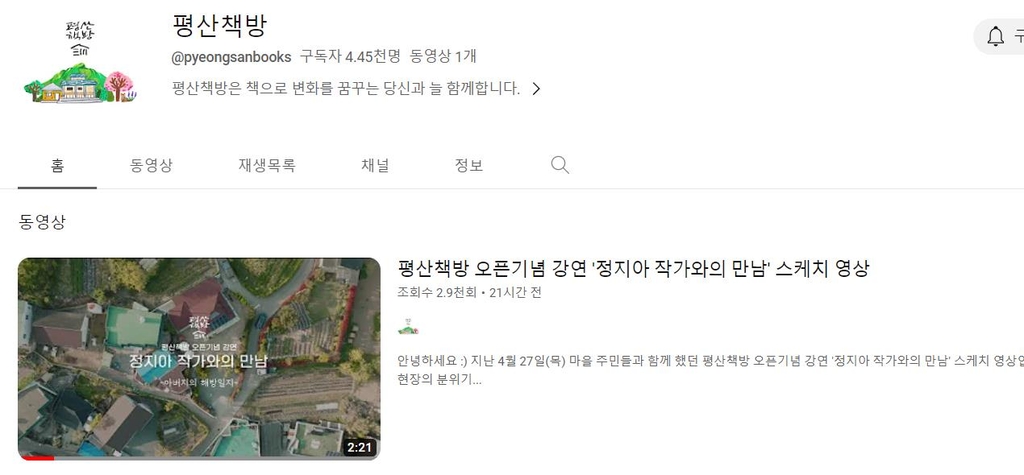Open the 정지아 작가와의 만남 video thumbnail
This screenshot has height=475, width=1024.
(199, 359)
